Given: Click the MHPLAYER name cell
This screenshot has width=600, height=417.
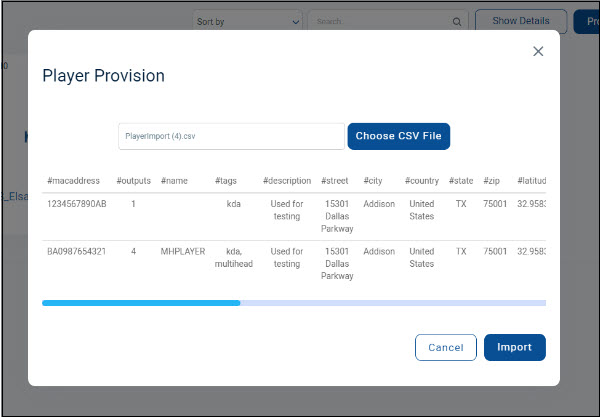Looking at the screenshot, I should (x=182, y=251).
